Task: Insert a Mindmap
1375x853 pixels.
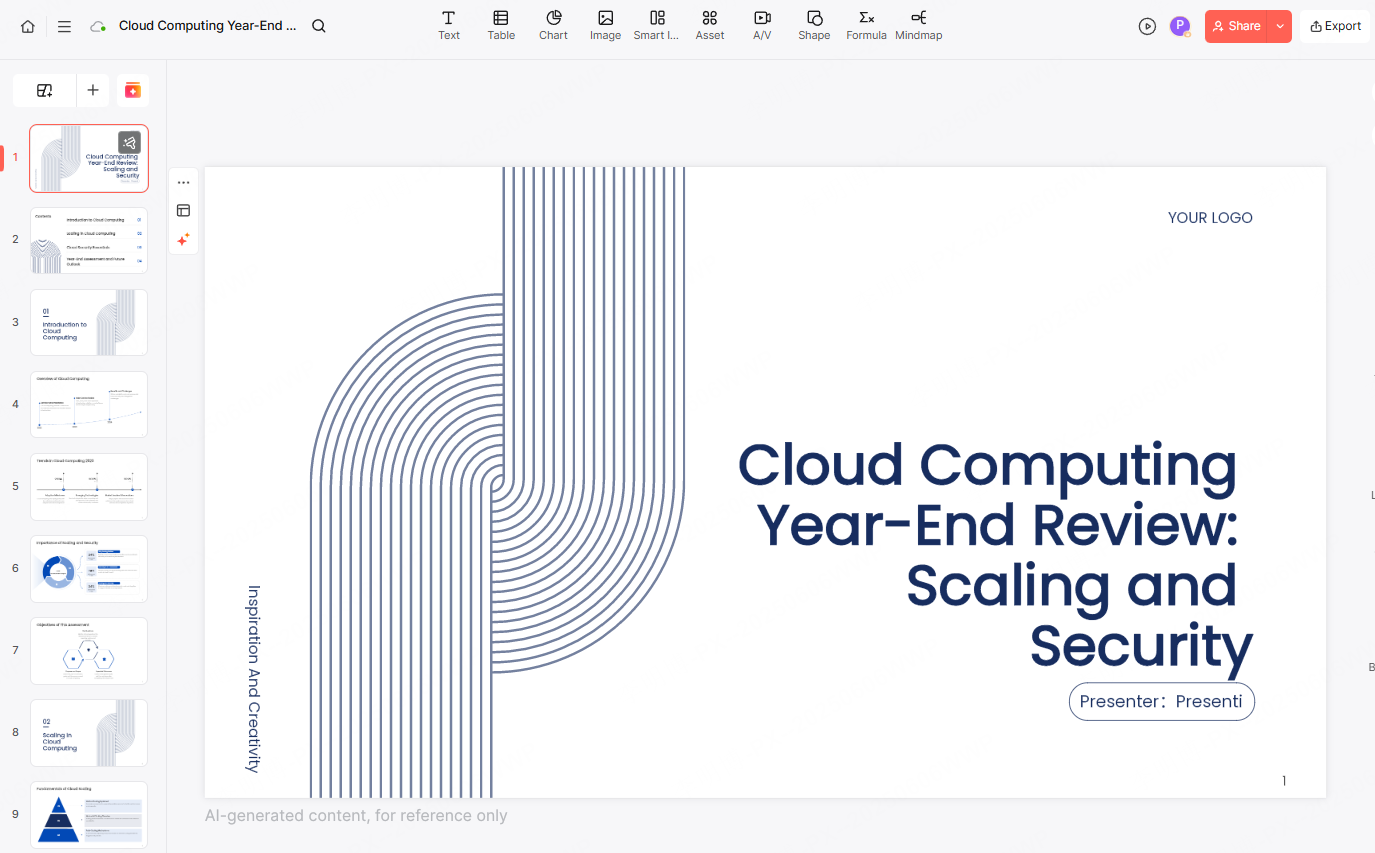Action: (x=918, y=26)
